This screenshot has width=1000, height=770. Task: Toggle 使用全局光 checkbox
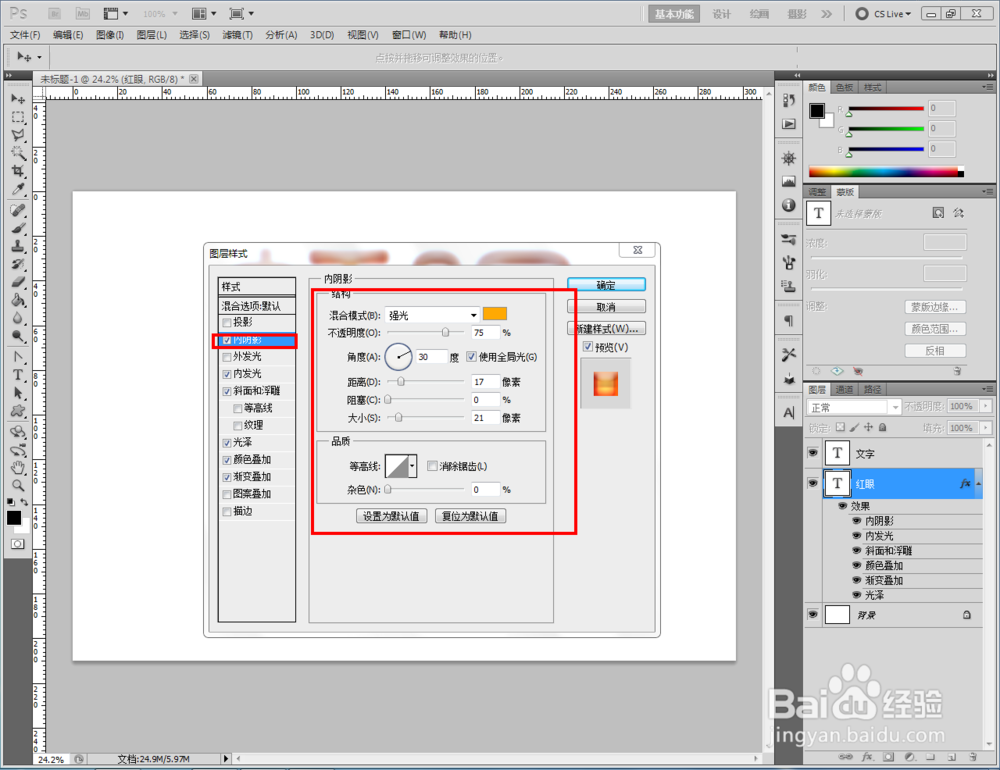pyautogui.click(x=471, y=357)
